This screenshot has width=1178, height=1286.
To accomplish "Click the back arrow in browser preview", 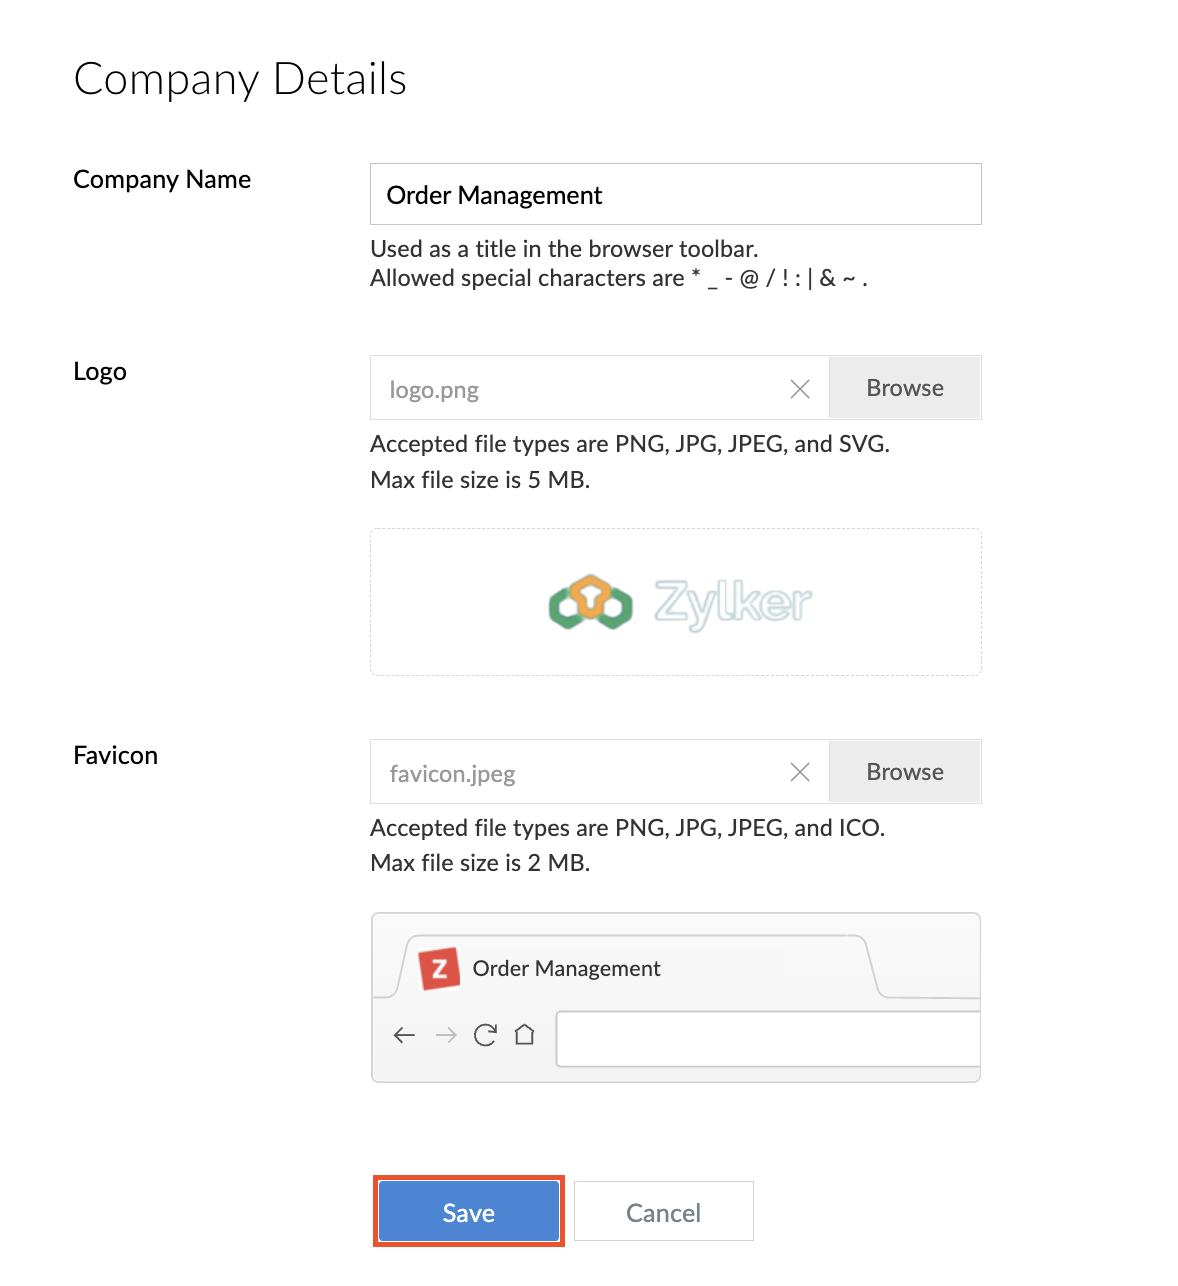I will point(404,1035).
